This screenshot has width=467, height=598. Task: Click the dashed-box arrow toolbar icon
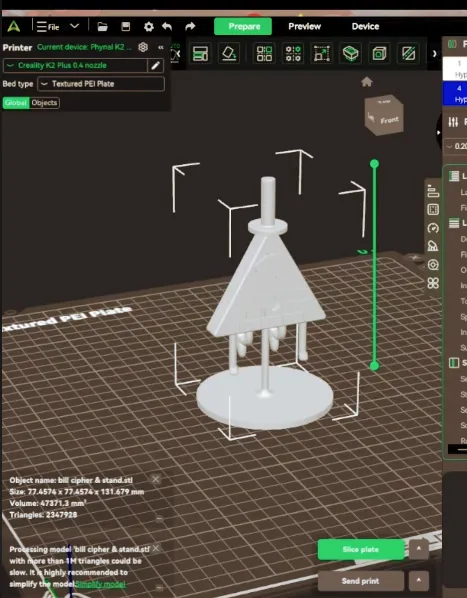tap(321, 53)
